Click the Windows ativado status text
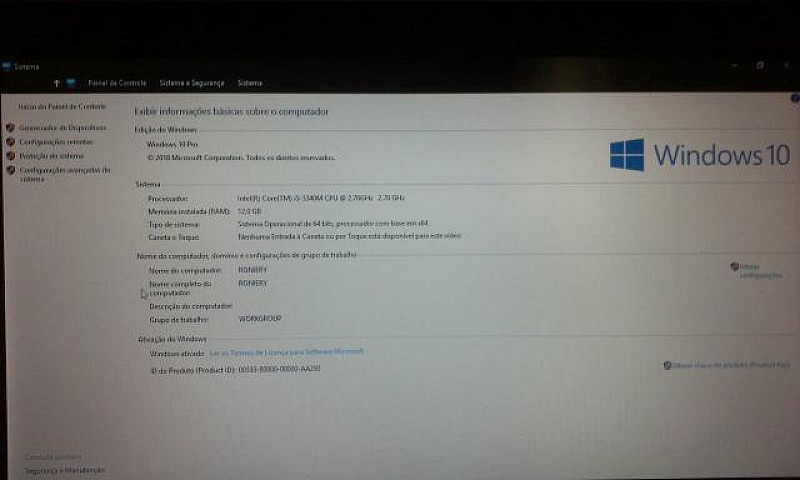Screen dimensions: 800x480 click(x=177, y=353)
